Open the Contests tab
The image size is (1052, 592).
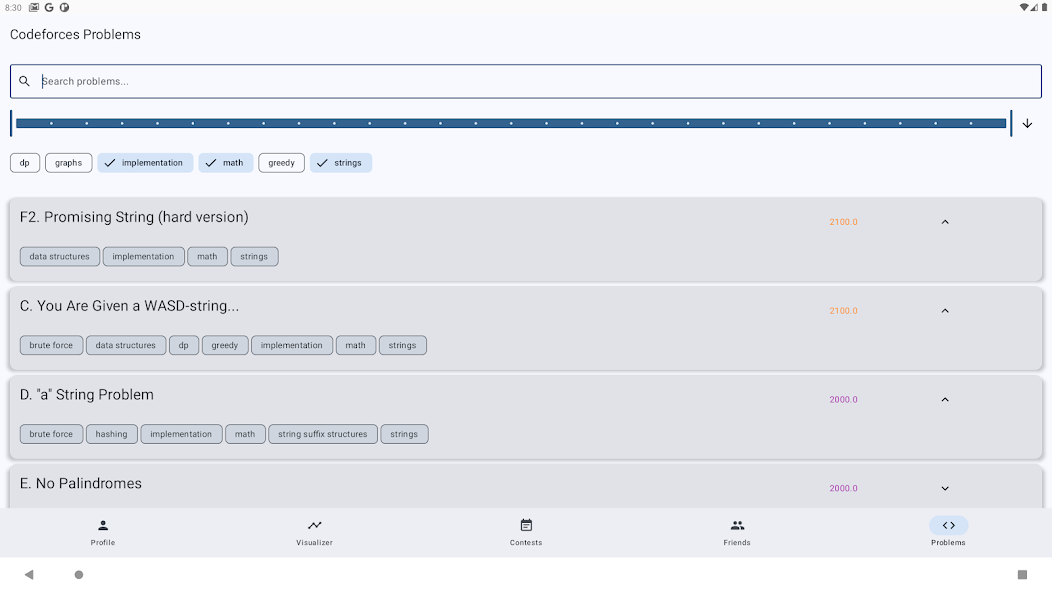(526, 532)
